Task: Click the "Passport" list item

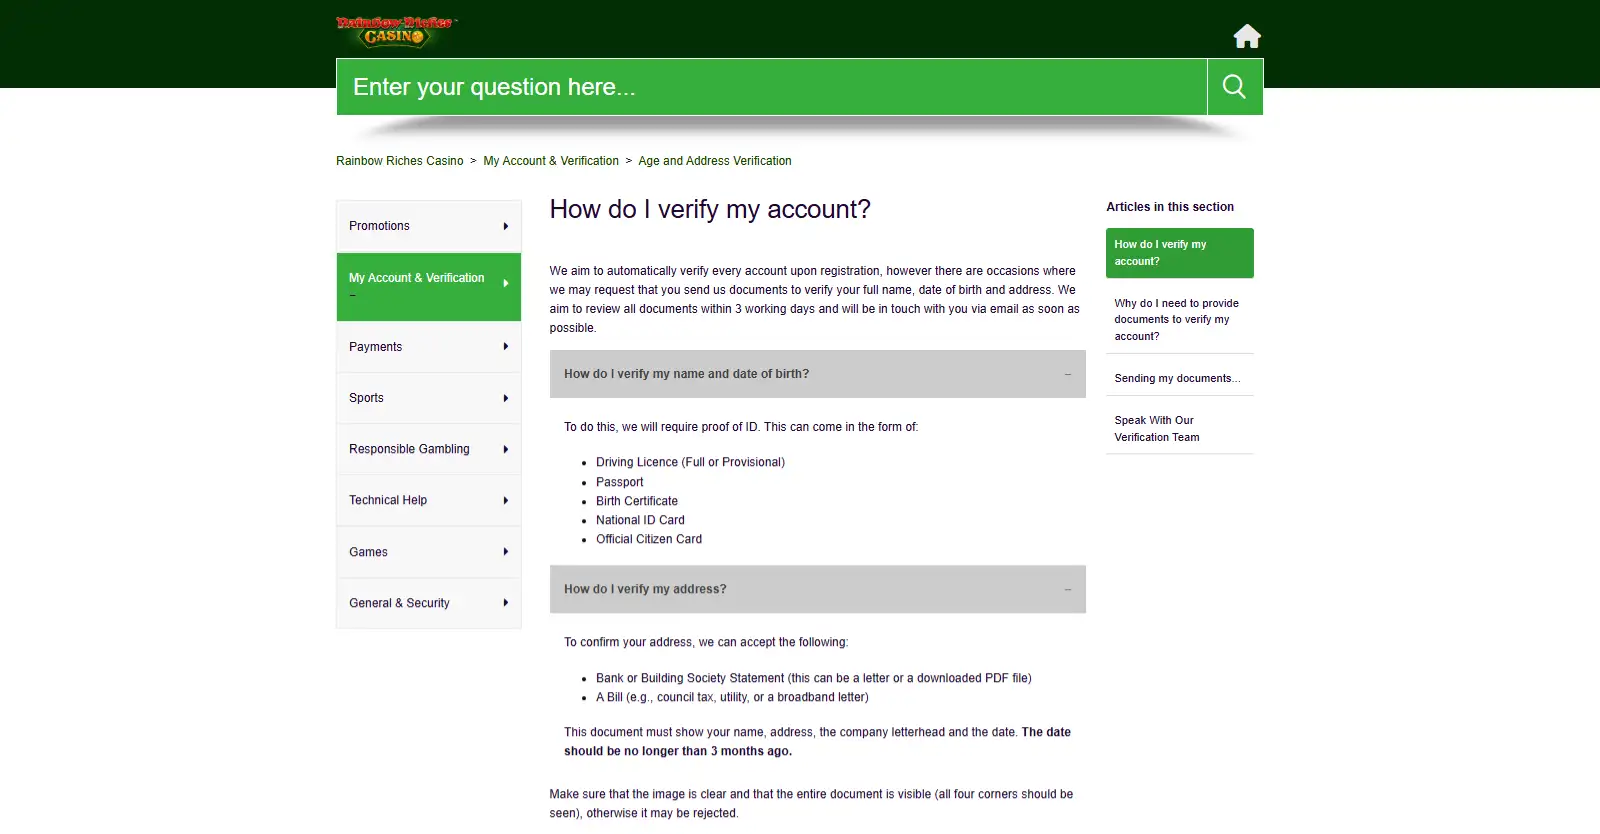Action: click(x=620, y=482)
